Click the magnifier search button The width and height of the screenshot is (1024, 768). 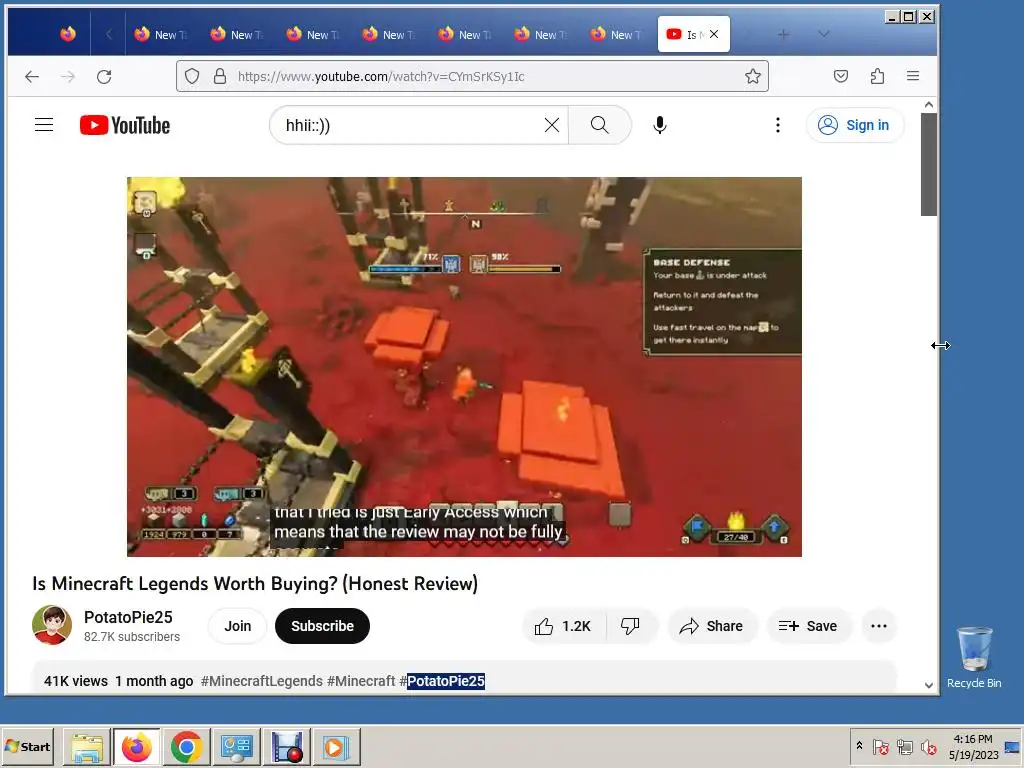coord(600,125)
